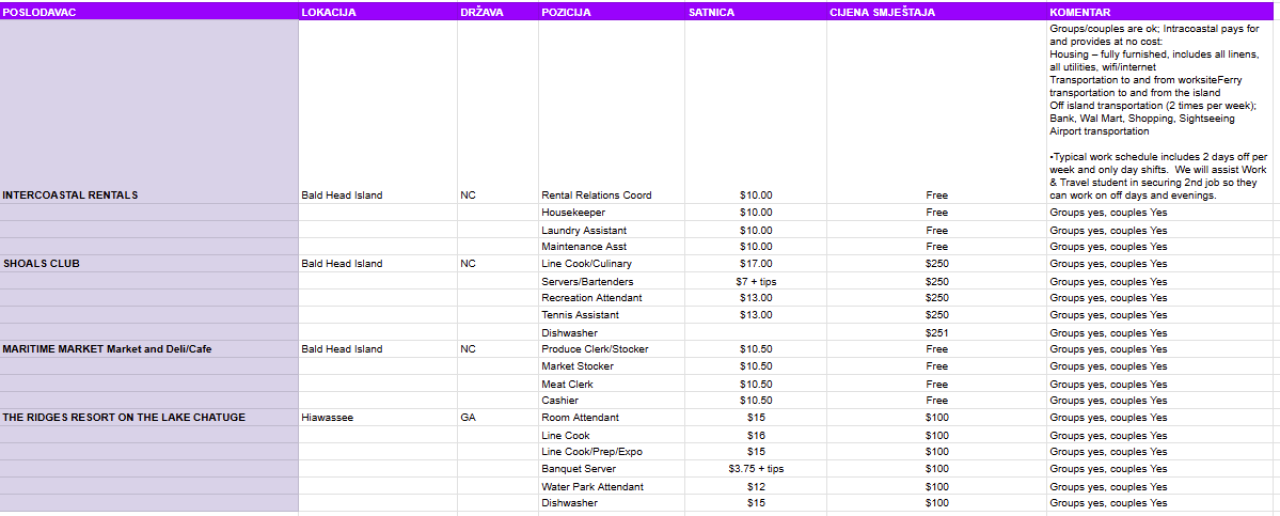1280x516 pixels.
Task: Select the Dishwasher cell with $251 housing
Action: coord(612,333)
